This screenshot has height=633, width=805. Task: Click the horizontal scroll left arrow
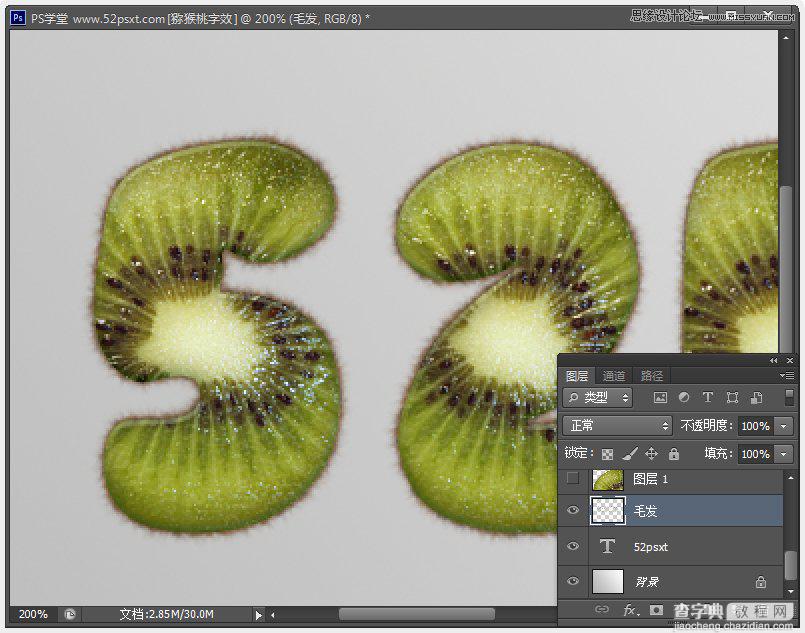click(x=273, y=615)
